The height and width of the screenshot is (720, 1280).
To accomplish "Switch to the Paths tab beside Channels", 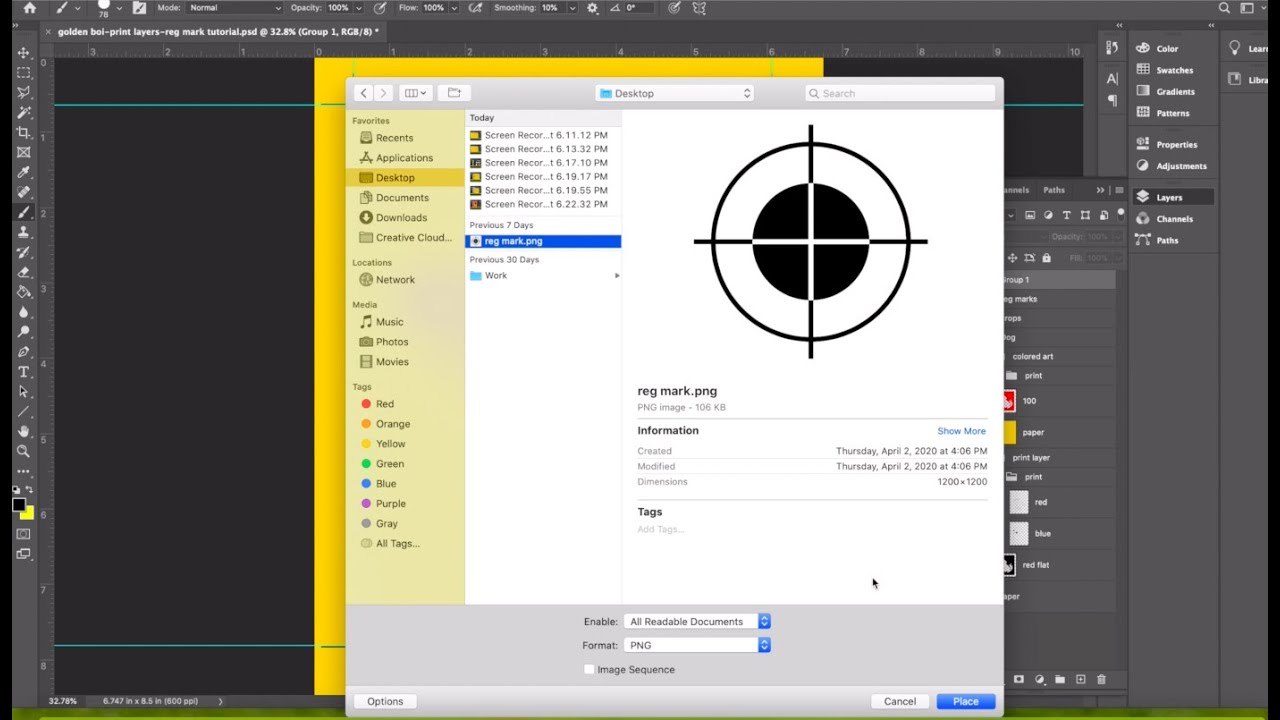I will coord(1054,190).
